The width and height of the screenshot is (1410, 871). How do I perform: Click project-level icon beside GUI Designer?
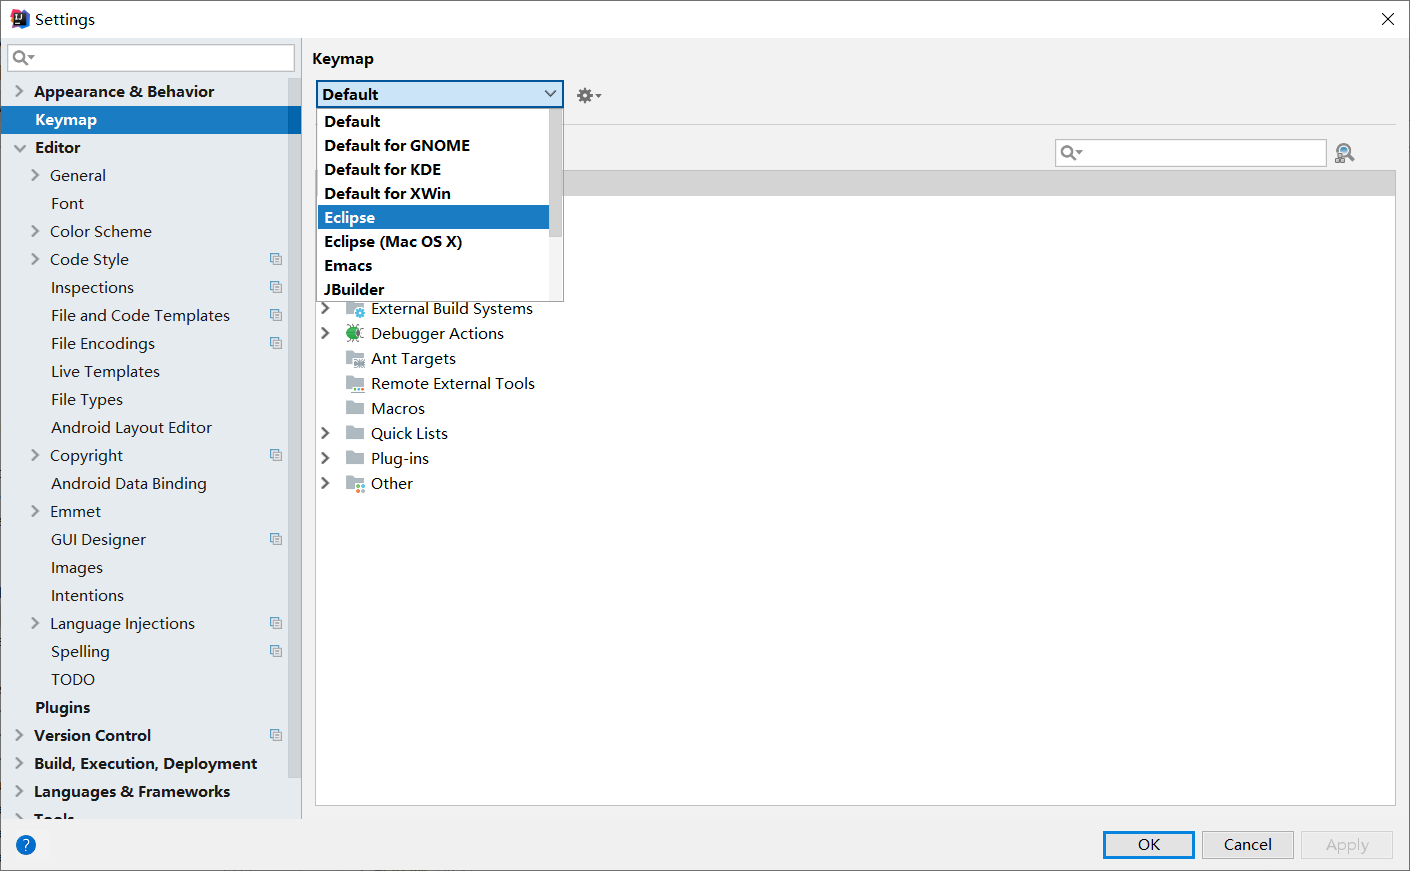[x=276, y=539]
